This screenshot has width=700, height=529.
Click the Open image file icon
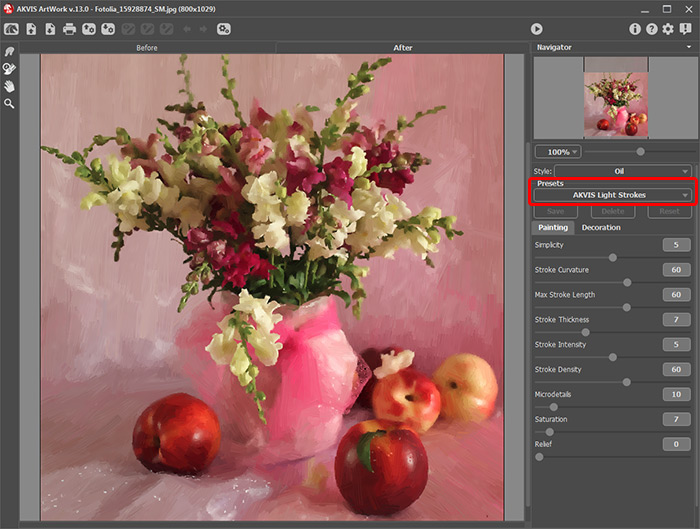pyautogui.click(x=31, y=29)
